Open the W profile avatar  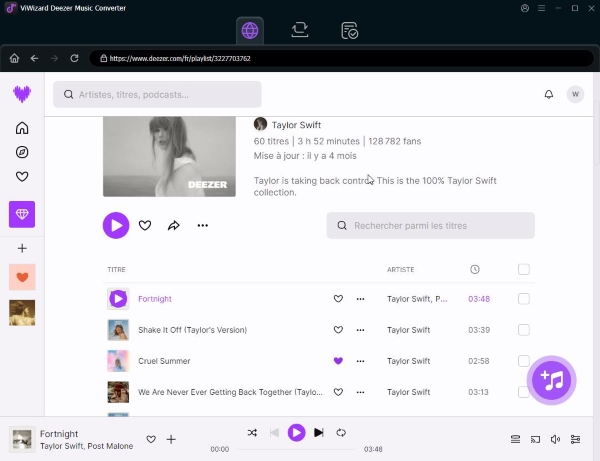(x=575, y=94)
